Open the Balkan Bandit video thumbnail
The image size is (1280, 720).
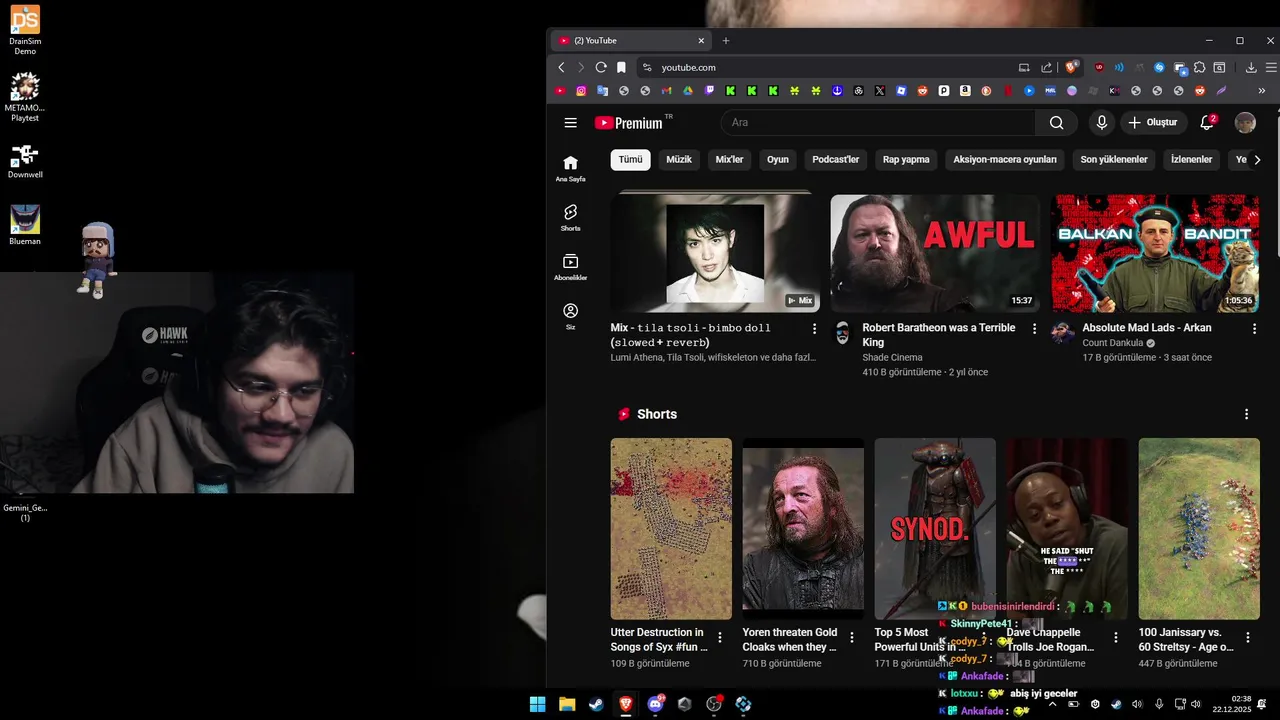[x=1155, y=254]
